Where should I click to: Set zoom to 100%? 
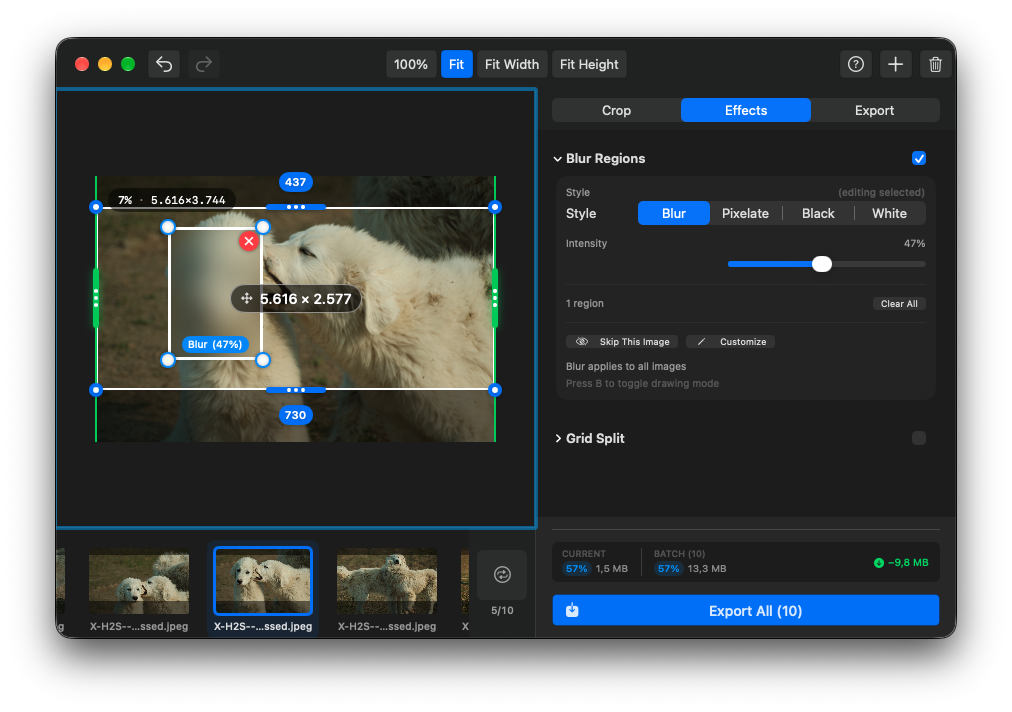pyautogui.click(x=411, y=64)
